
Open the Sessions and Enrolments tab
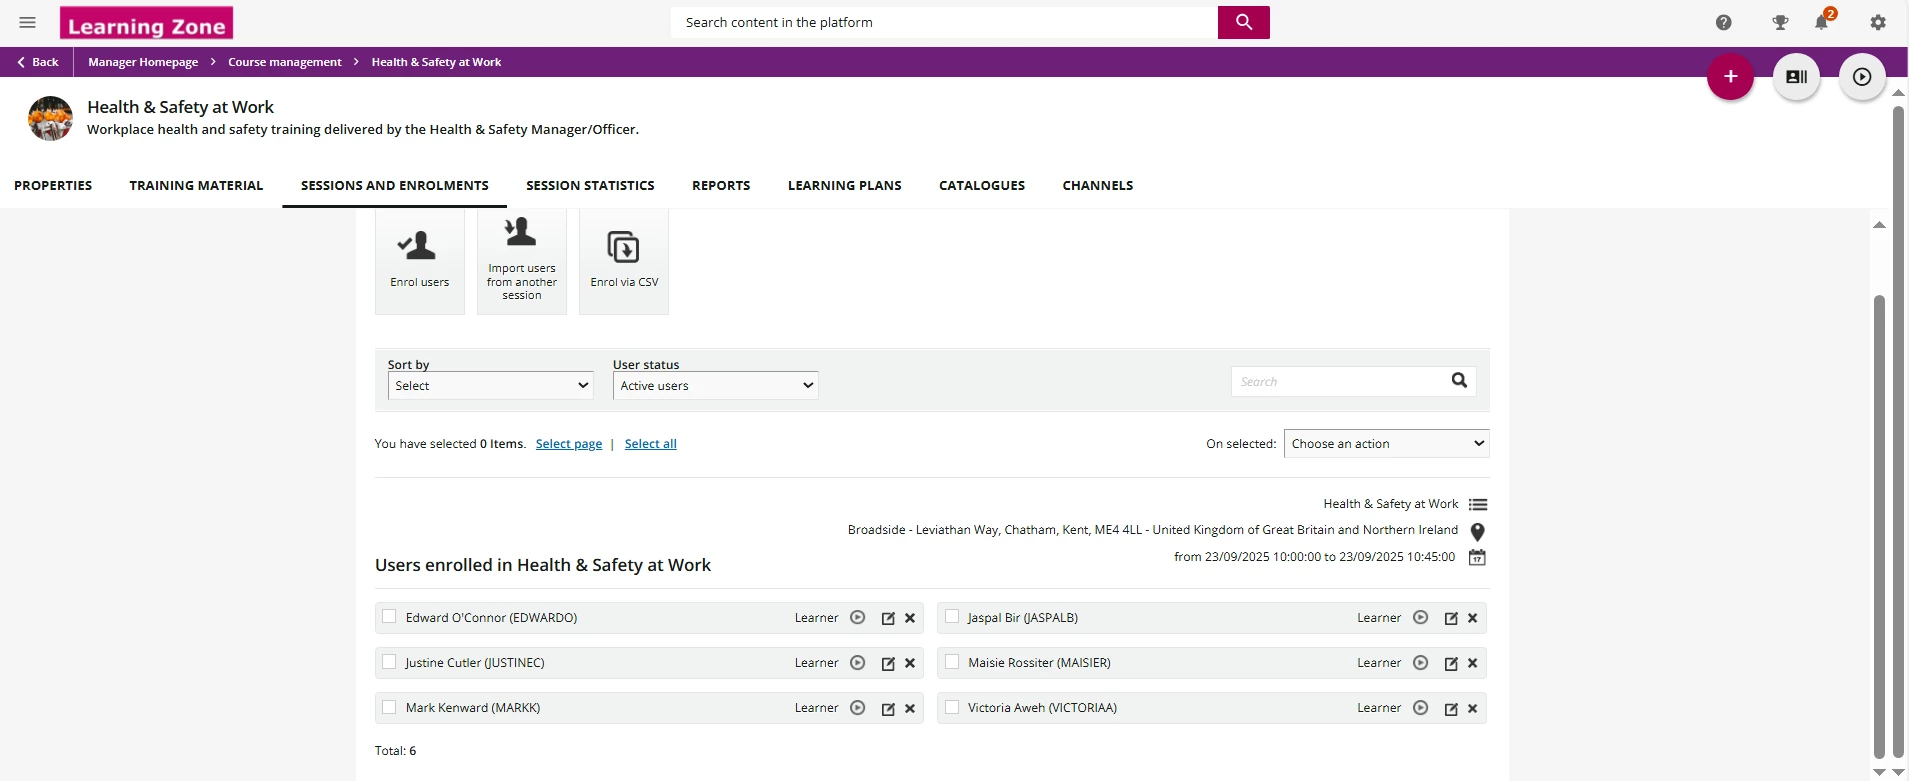(x=395, y=186)
